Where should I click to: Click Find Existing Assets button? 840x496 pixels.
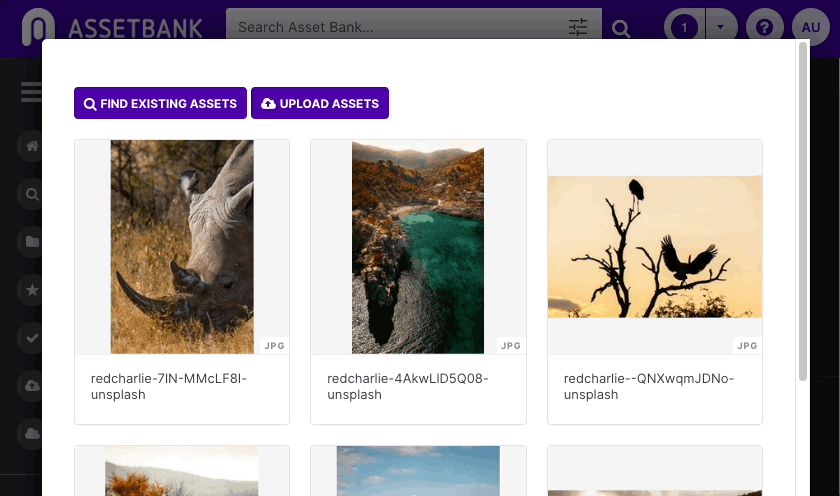click(x=160, y=103)
